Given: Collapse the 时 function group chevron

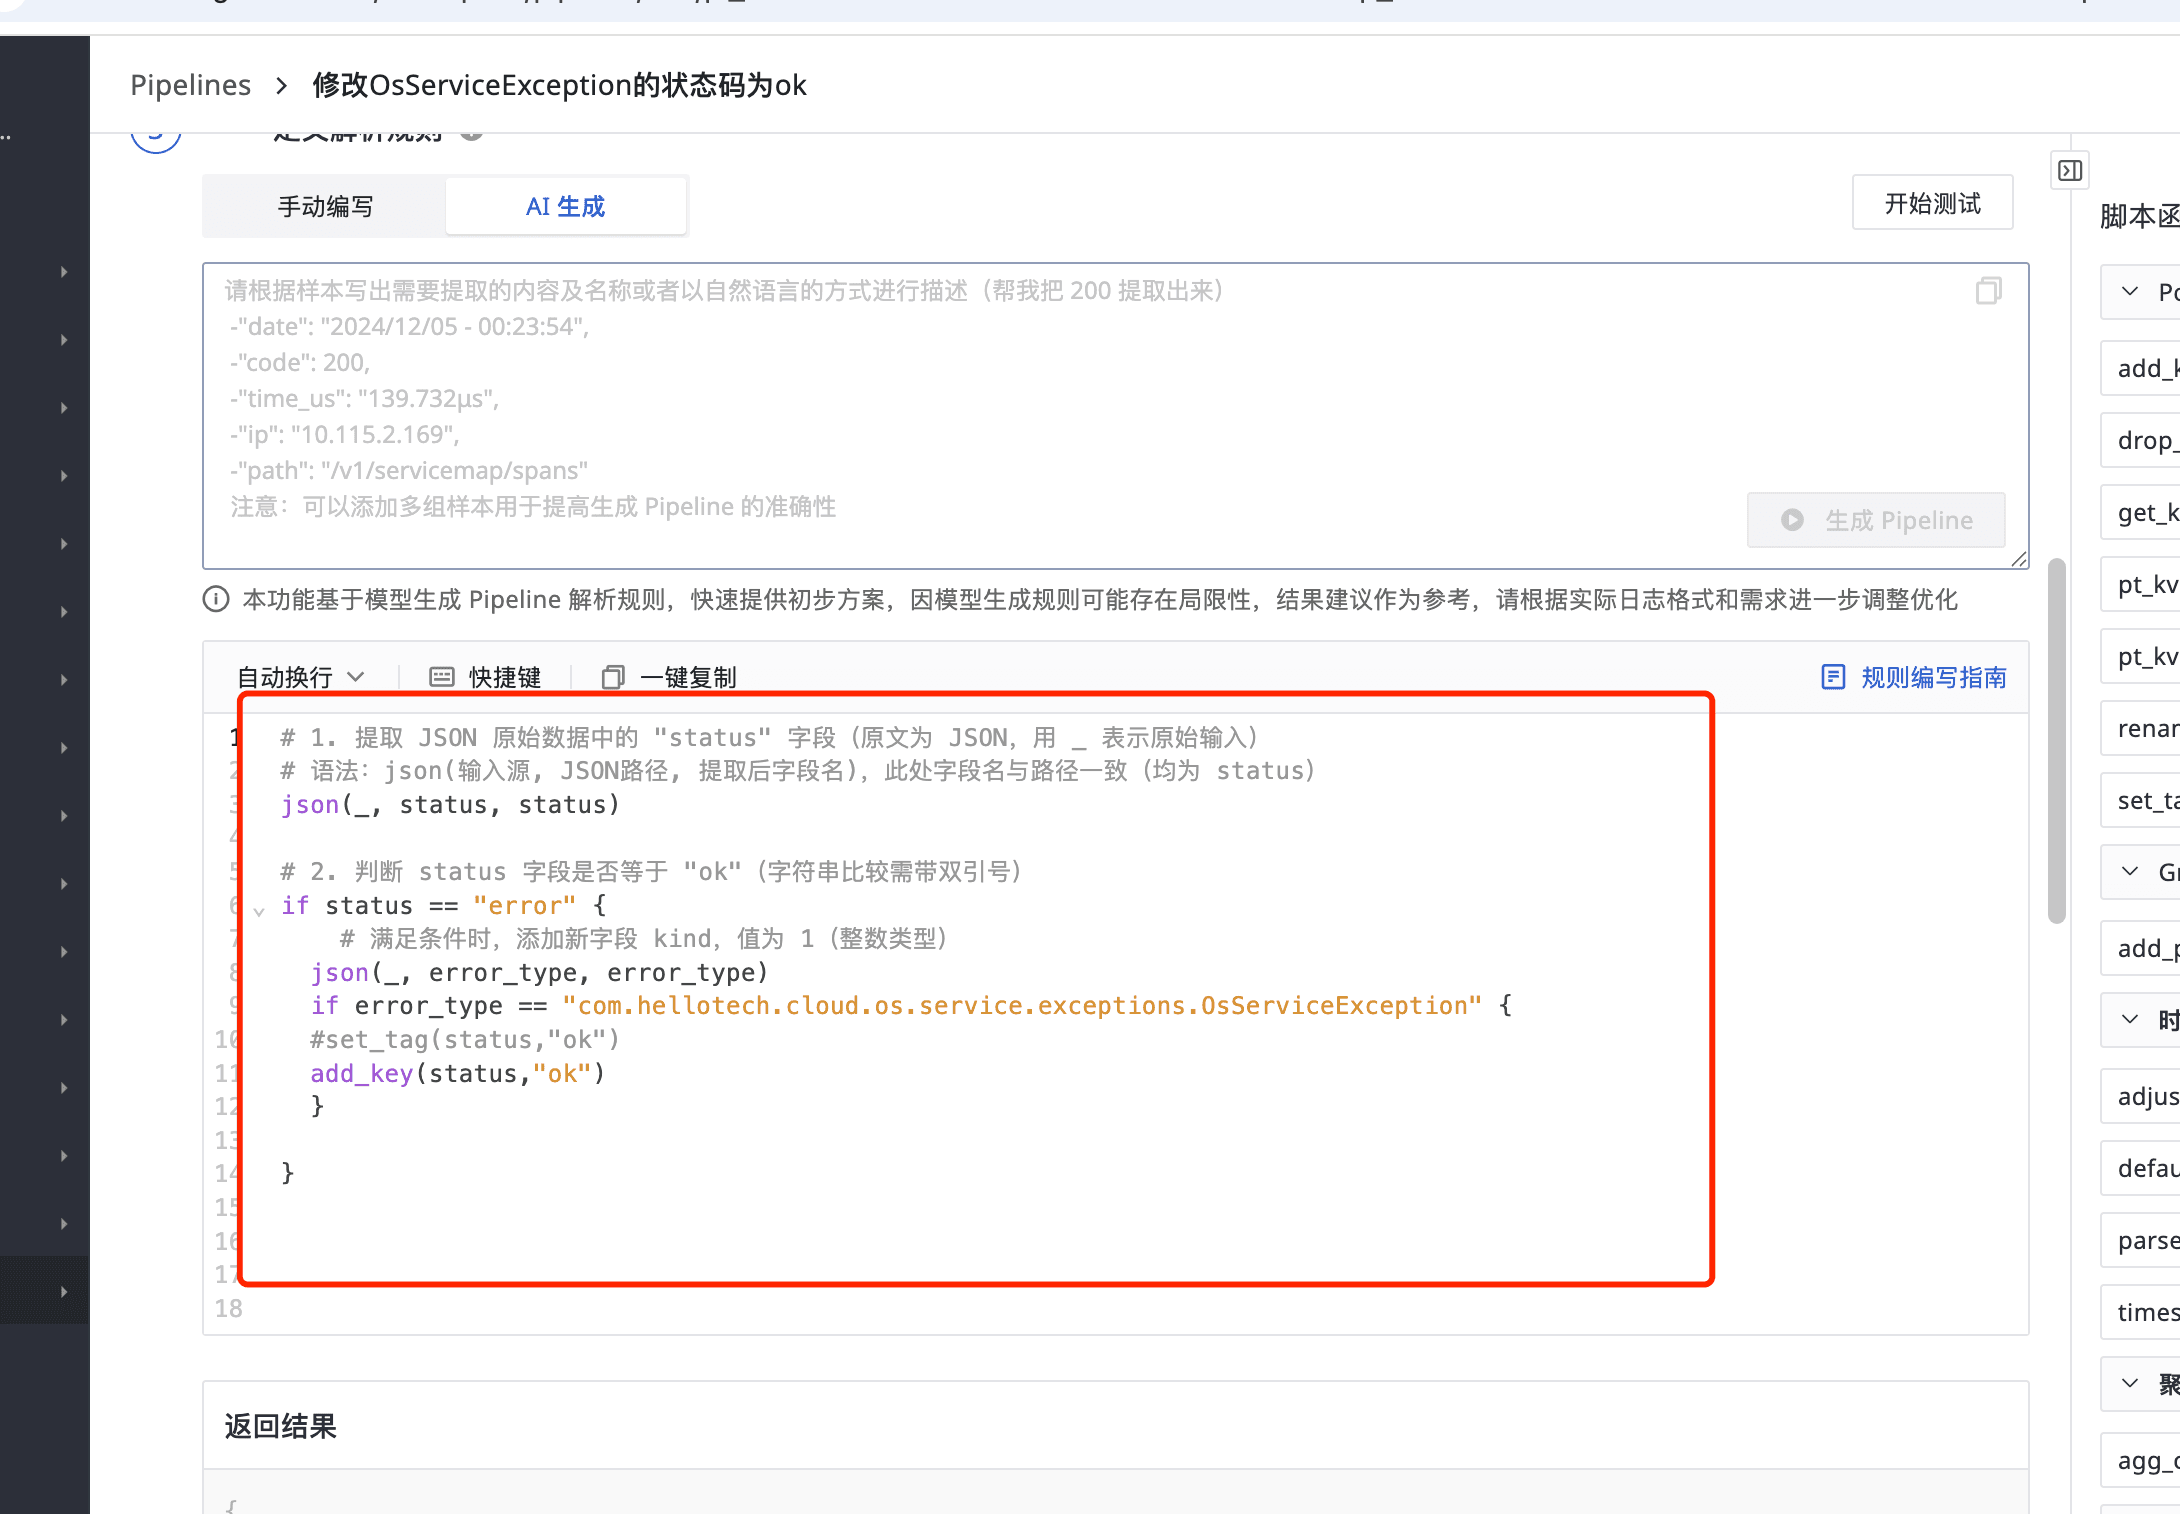Looking at the screenshot, I should tap(2130, 1019).
